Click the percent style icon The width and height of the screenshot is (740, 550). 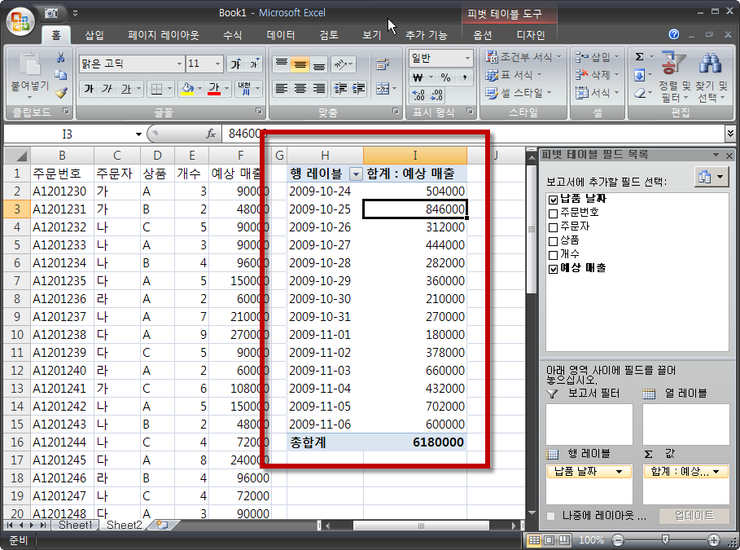coord(446,77)
